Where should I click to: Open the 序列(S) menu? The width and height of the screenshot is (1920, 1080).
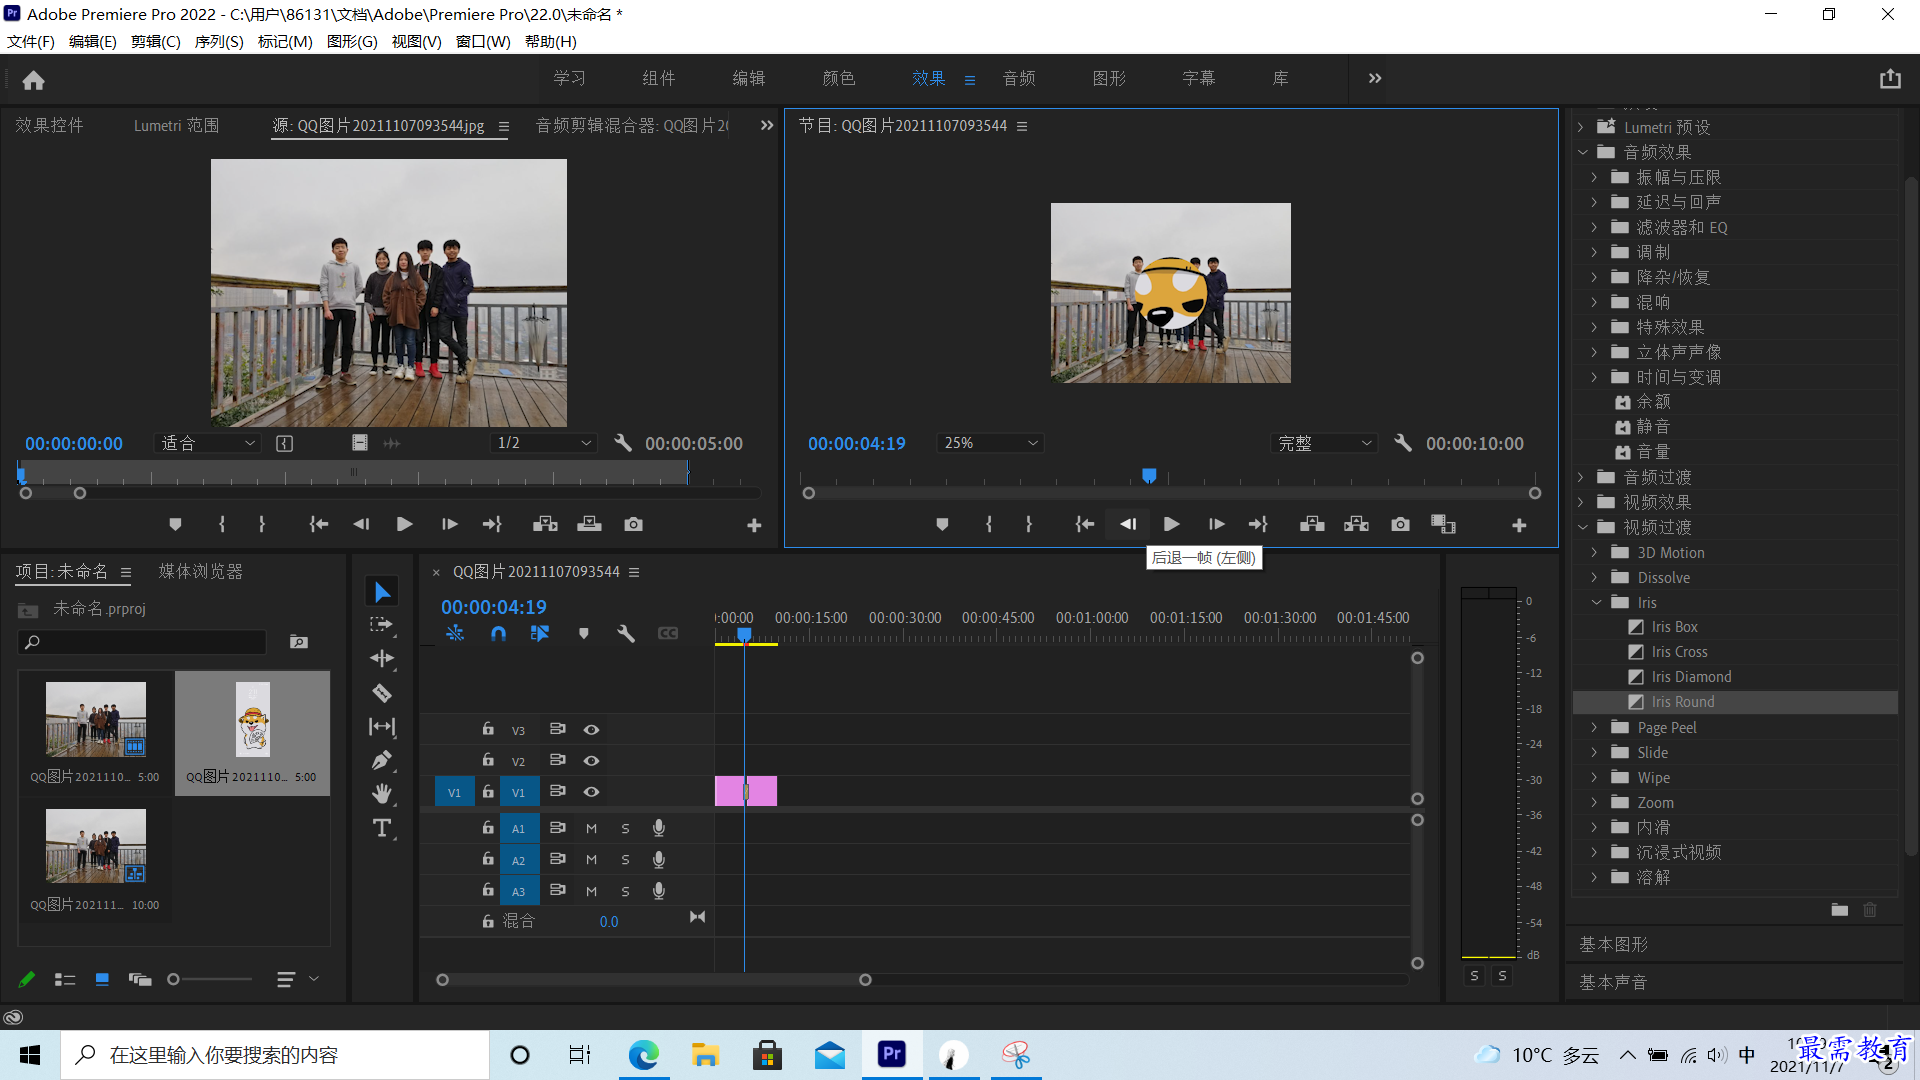pos(219,42)
